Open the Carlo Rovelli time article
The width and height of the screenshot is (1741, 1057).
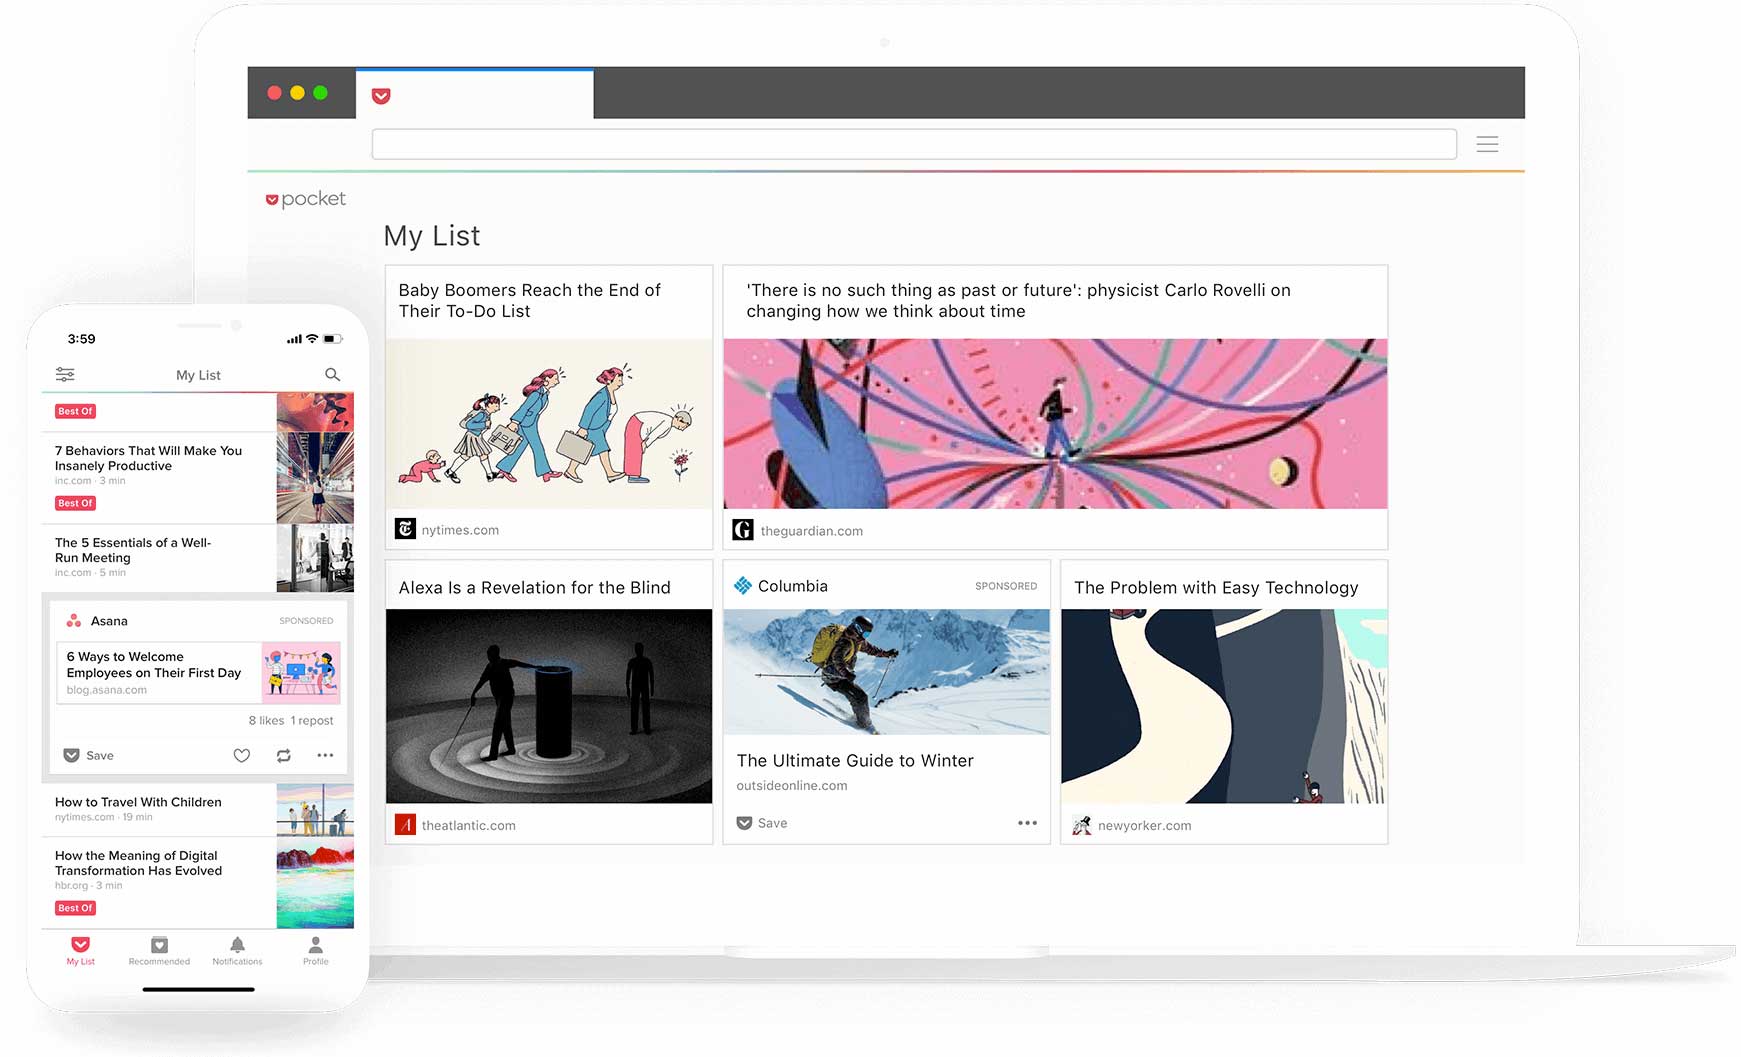1018,300
